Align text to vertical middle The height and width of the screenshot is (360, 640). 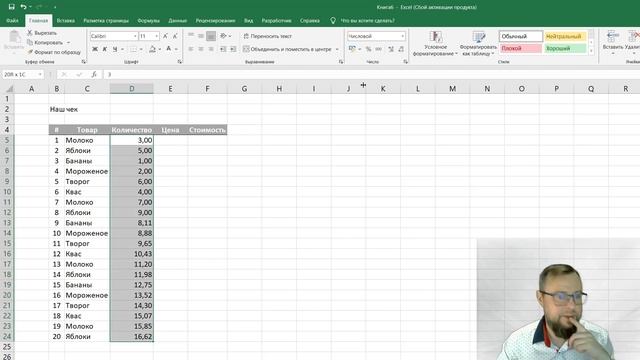(201, 36)
